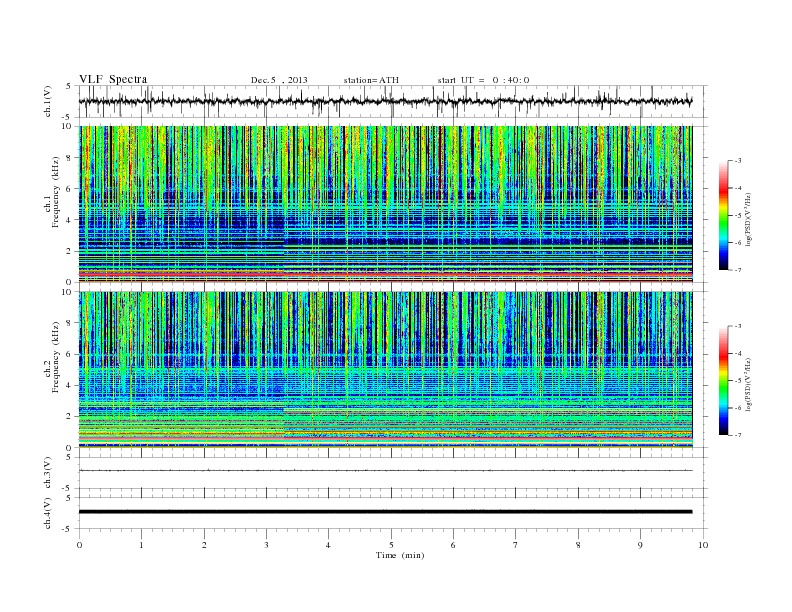Click the "-7" tick on ch.1 colorbar

(x=738, y=270)
